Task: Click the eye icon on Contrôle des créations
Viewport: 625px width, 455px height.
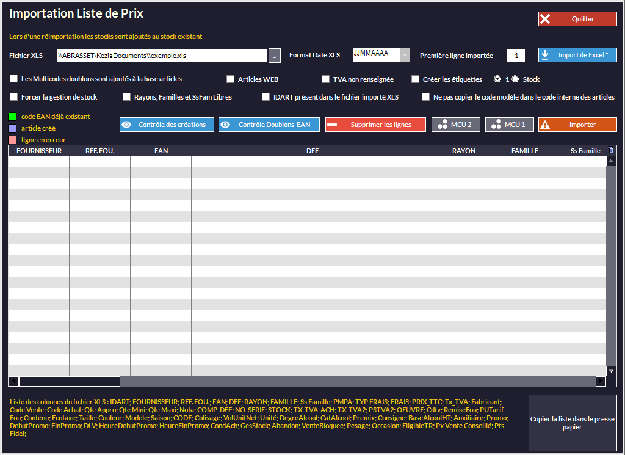Action: coord(127,124)
